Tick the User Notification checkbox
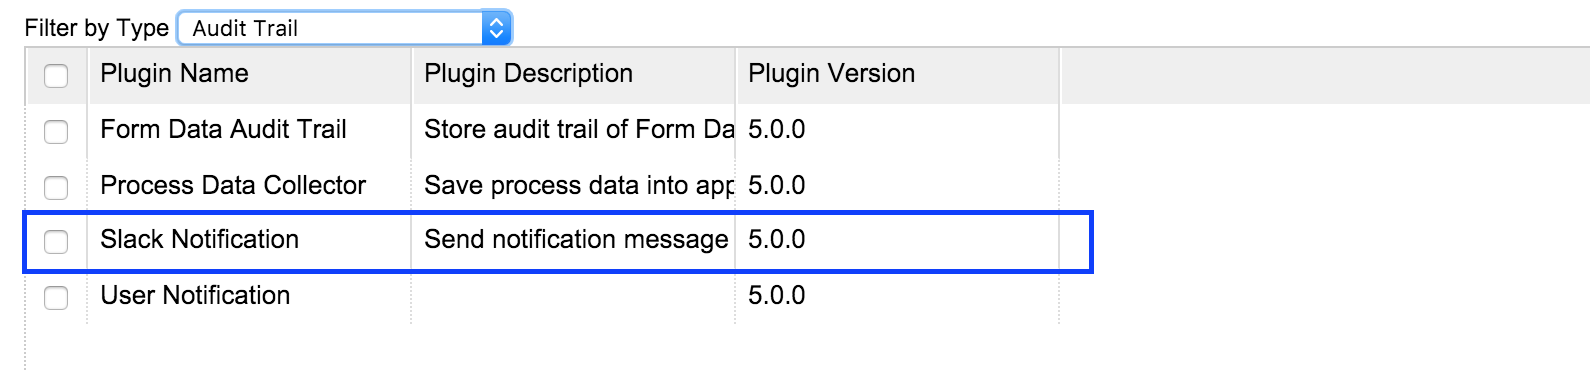 coord(56,298)
